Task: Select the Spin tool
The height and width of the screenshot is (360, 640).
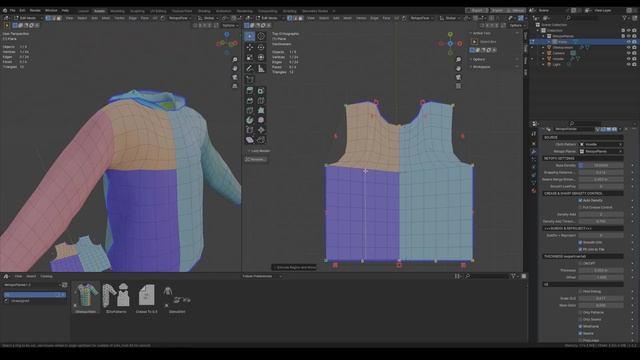Action: pyautogui.click(x=250, y=120)
